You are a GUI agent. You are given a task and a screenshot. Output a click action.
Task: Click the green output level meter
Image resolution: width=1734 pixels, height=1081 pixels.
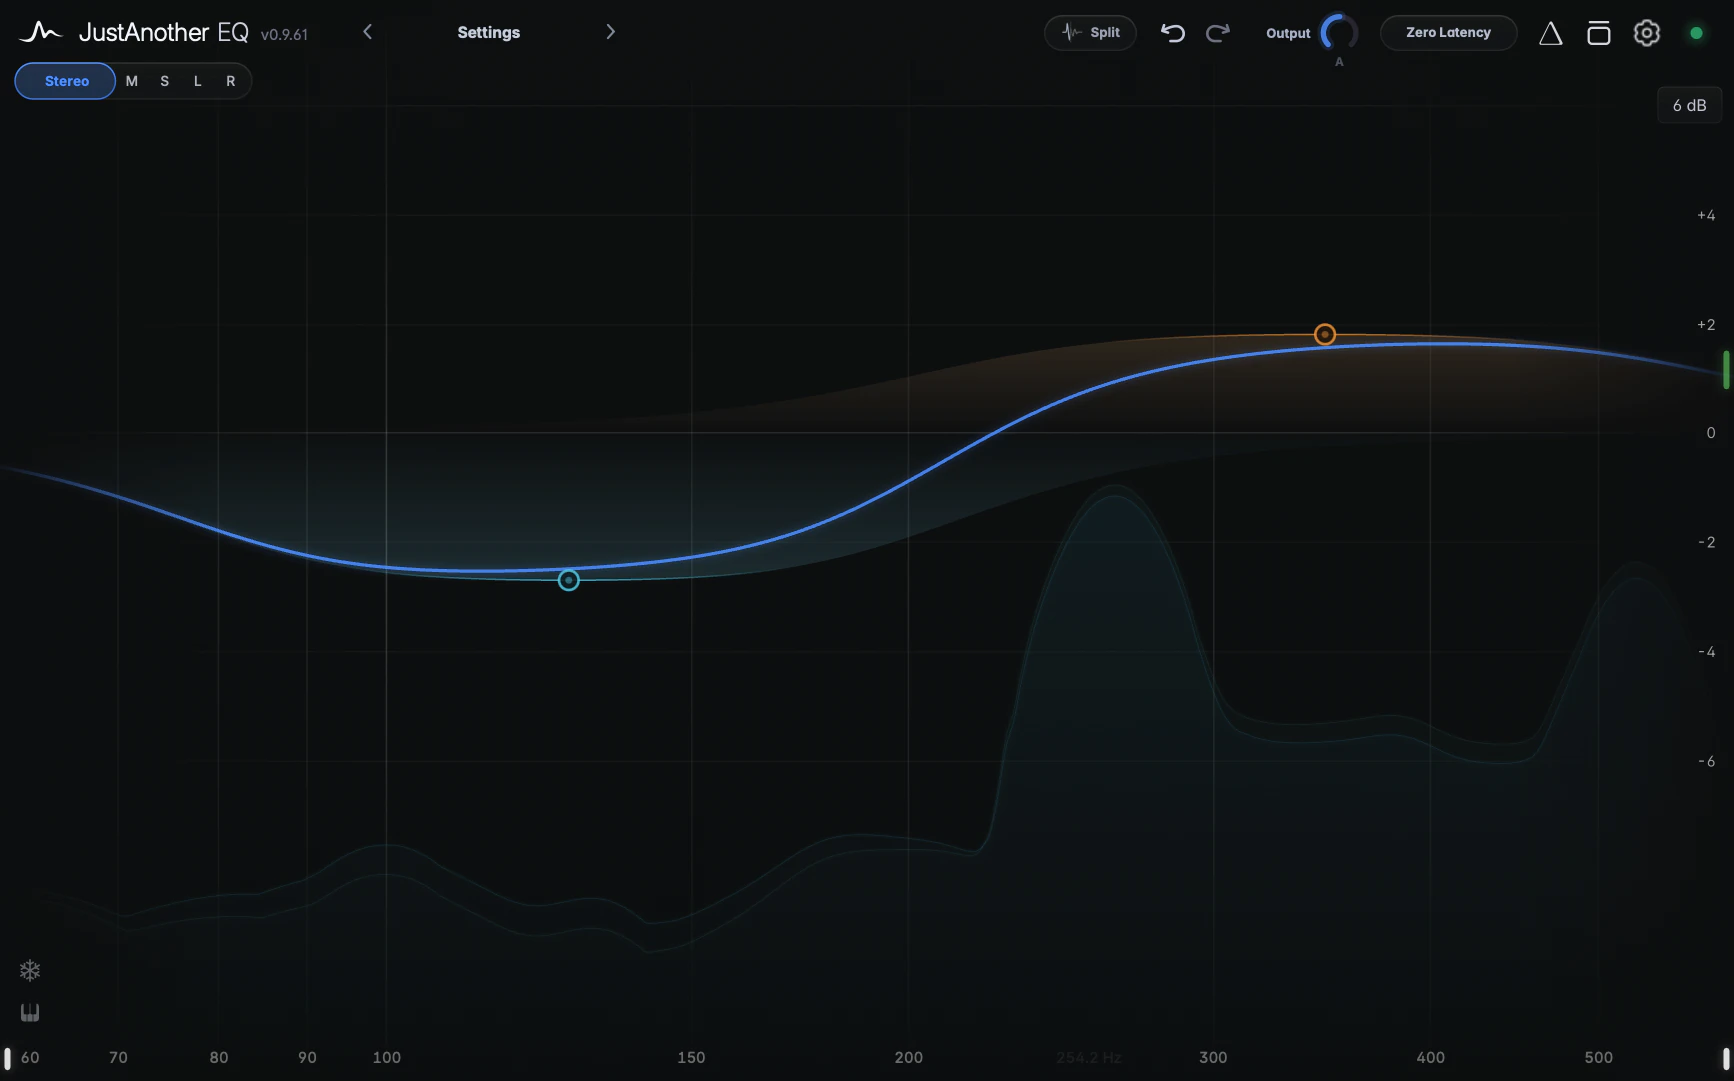[x=1727, y=370]
